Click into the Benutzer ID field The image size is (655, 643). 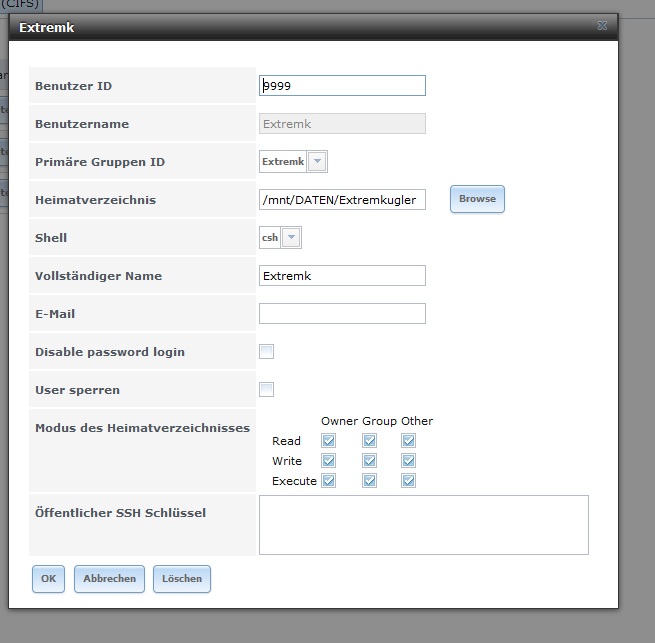pos(342,86)
